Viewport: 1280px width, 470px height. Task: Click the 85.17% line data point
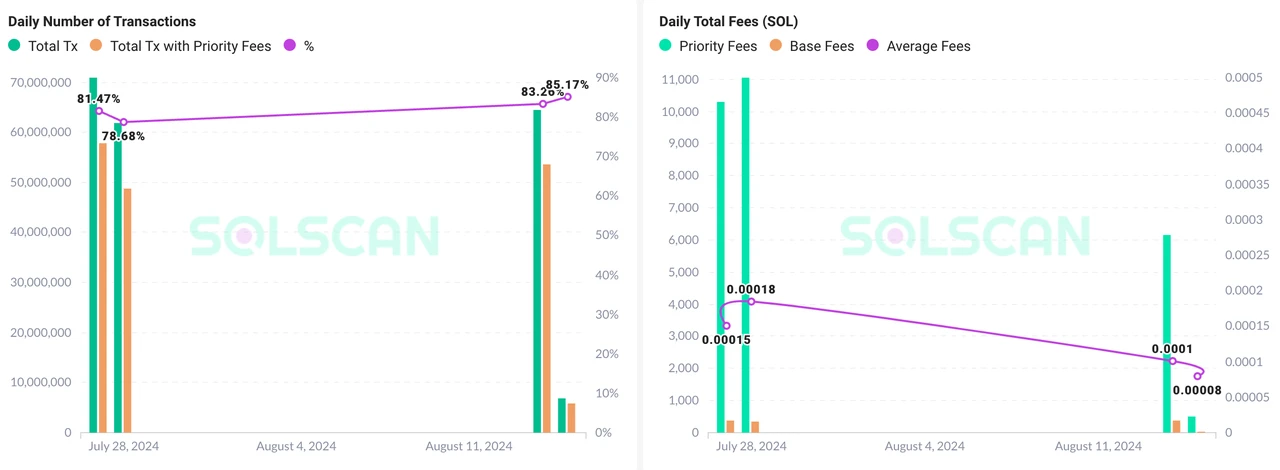tap(567, 96)
